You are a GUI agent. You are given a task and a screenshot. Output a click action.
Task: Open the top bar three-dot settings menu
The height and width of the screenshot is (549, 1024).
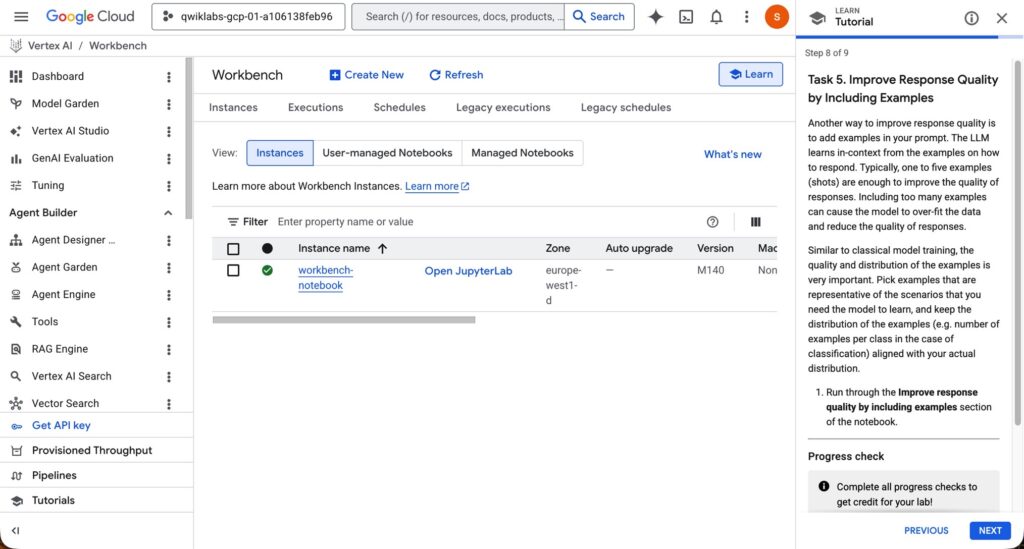click(x=746, y=17)
